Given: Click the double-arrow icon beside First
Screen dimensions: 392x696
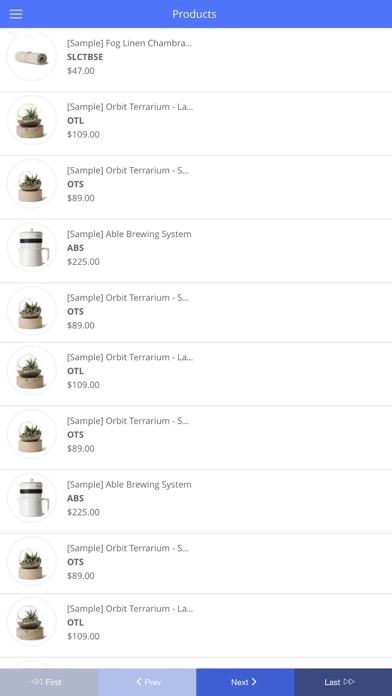Looking at the screenshot, I should [x=36, y=681].
